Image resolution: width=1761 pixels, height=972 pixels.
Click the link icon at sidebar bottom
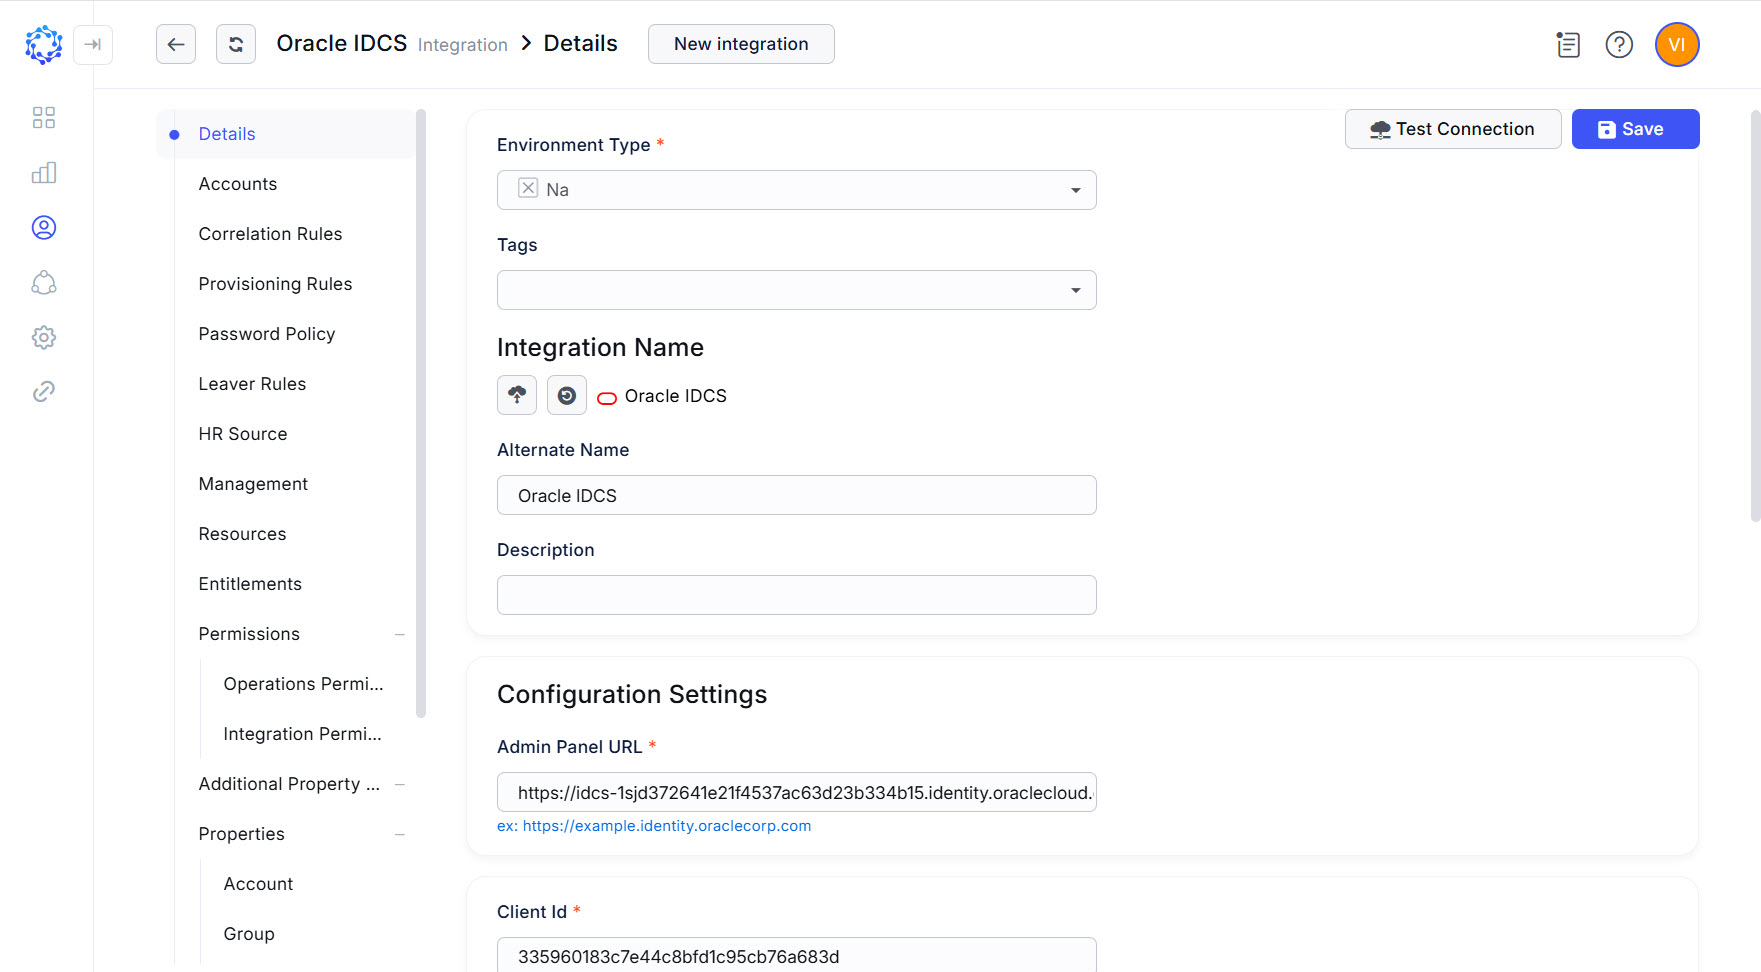pos(43,391)
